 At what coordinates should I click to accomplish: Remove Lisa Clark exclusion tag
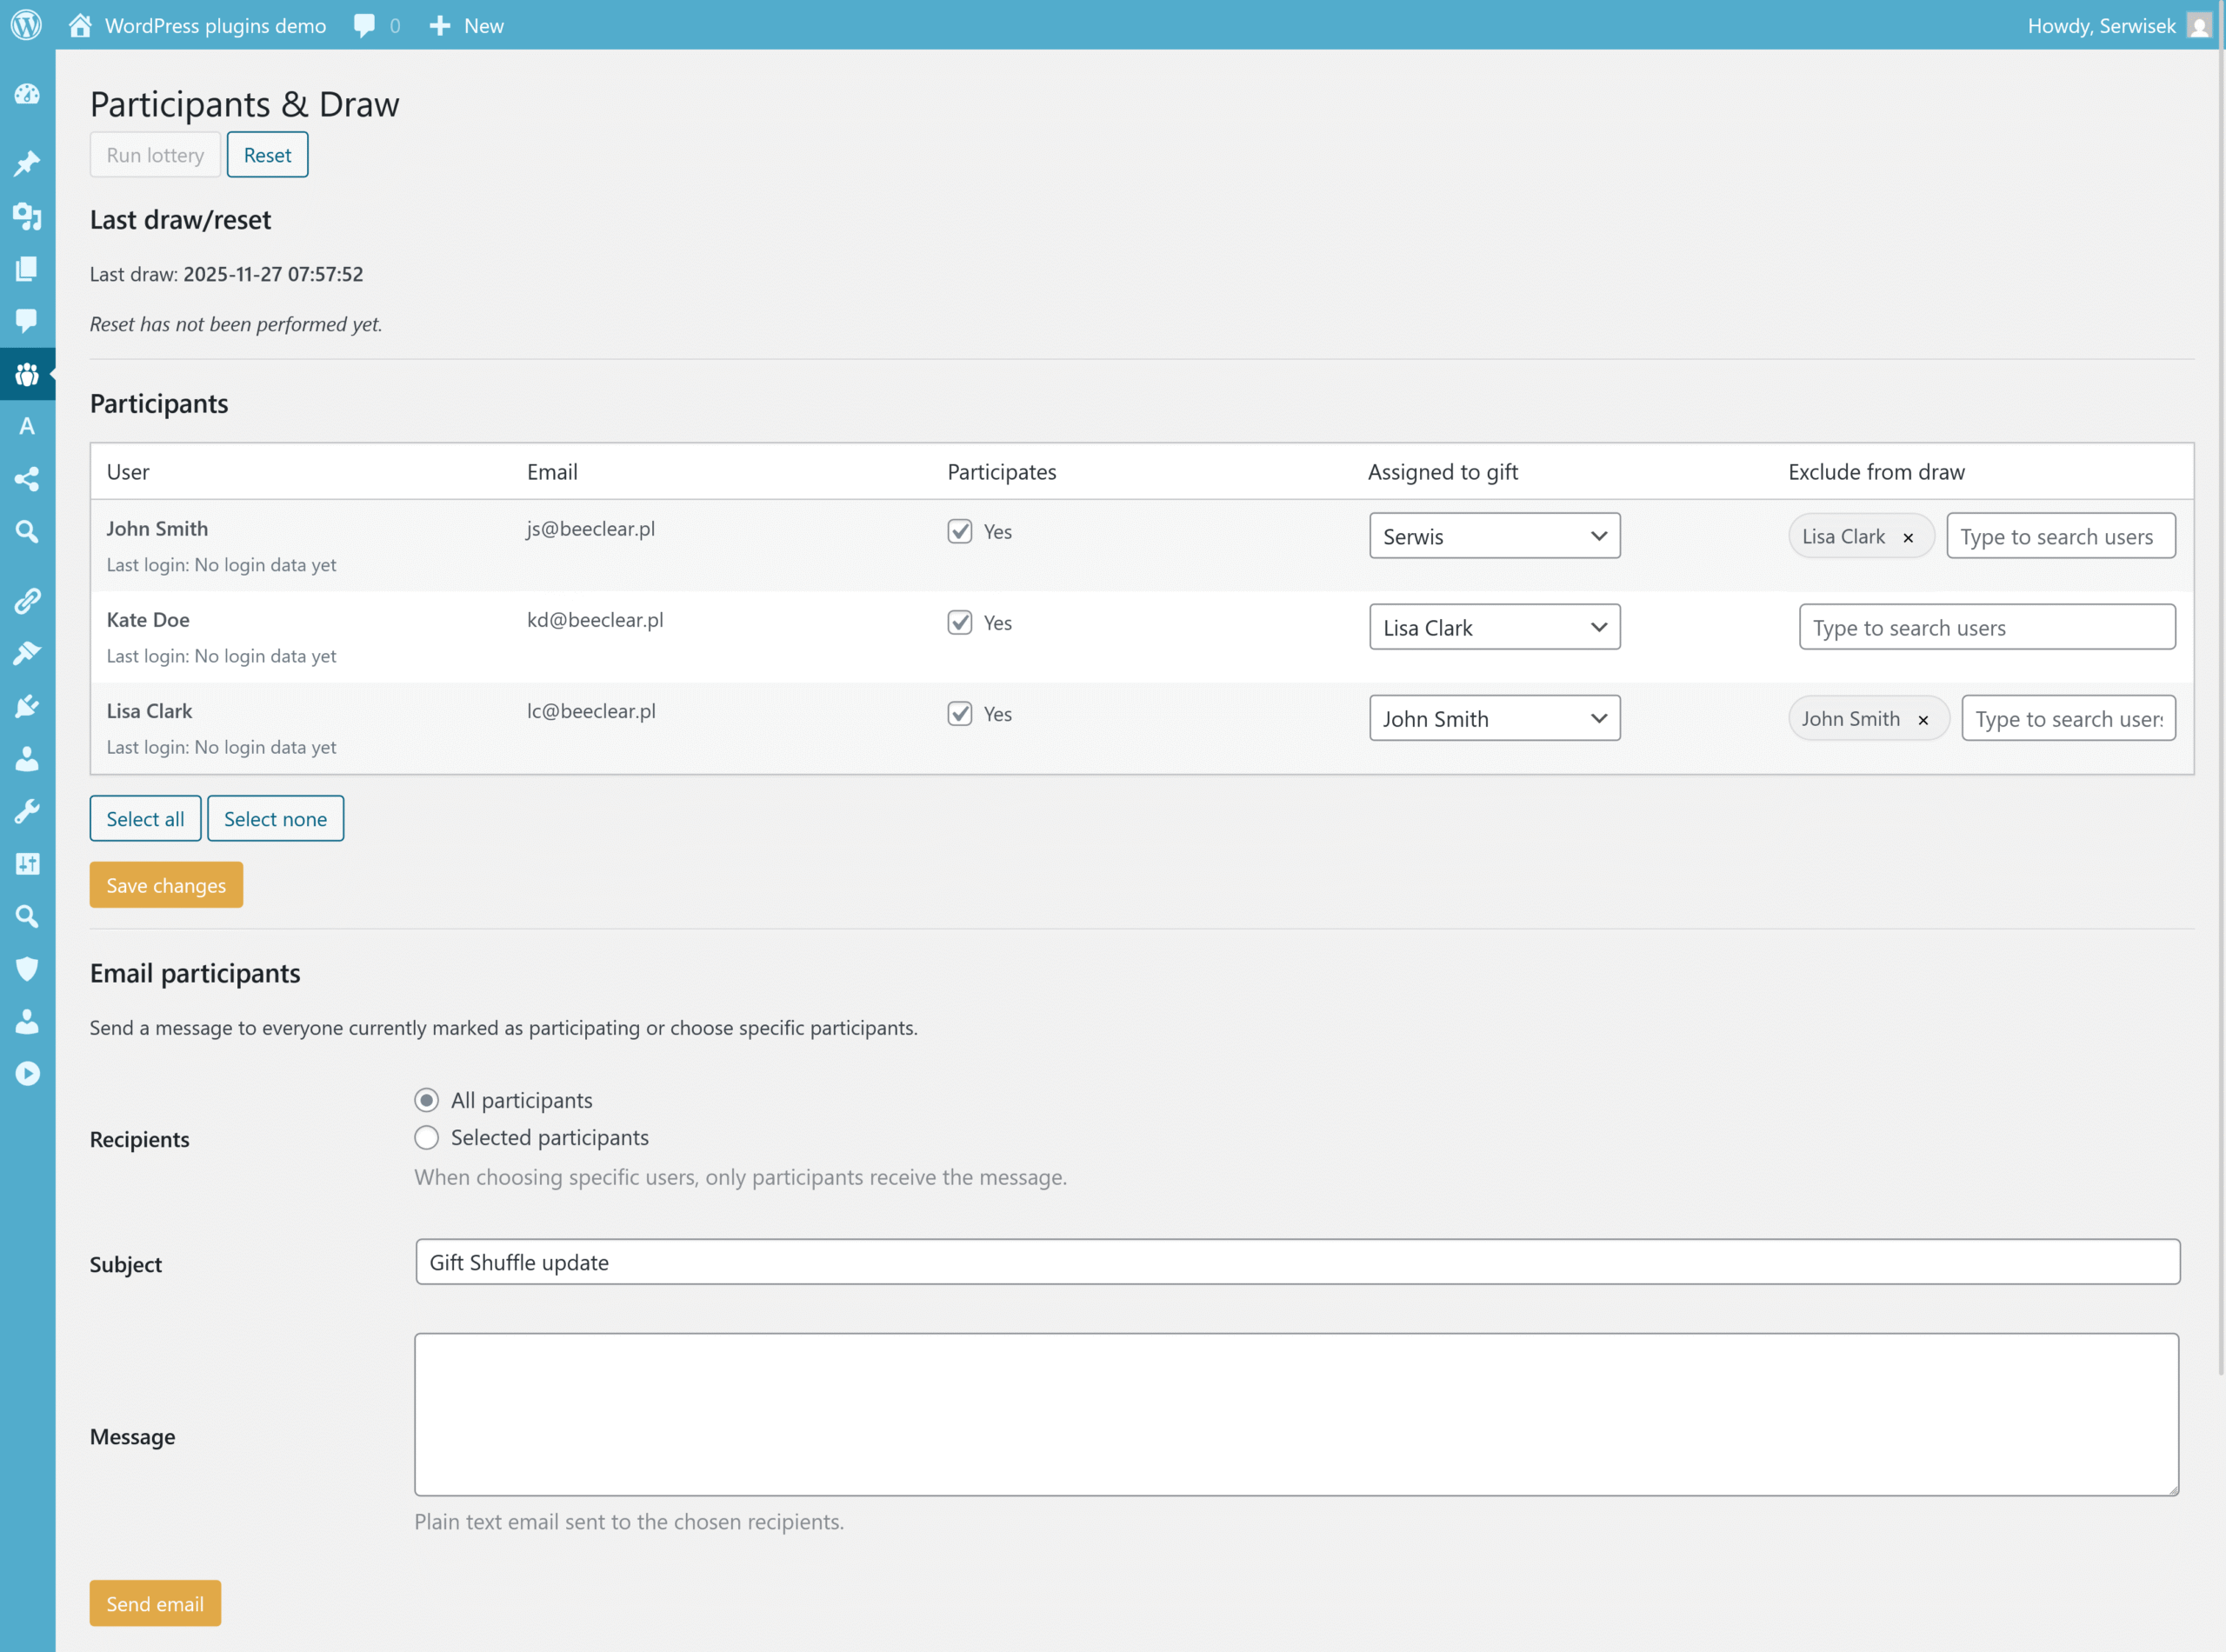click(x=1908, y=538)
